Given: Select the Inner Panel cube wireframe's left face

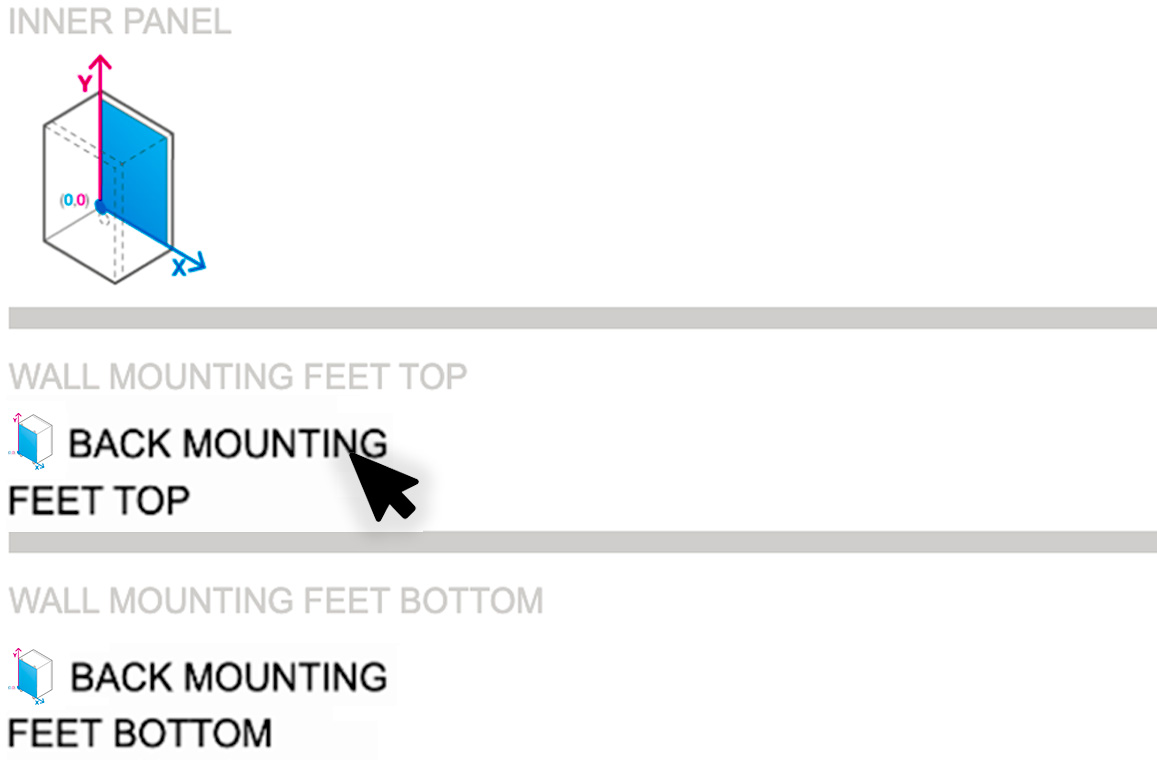Looking at the screenshot, I should click(70, 190).
